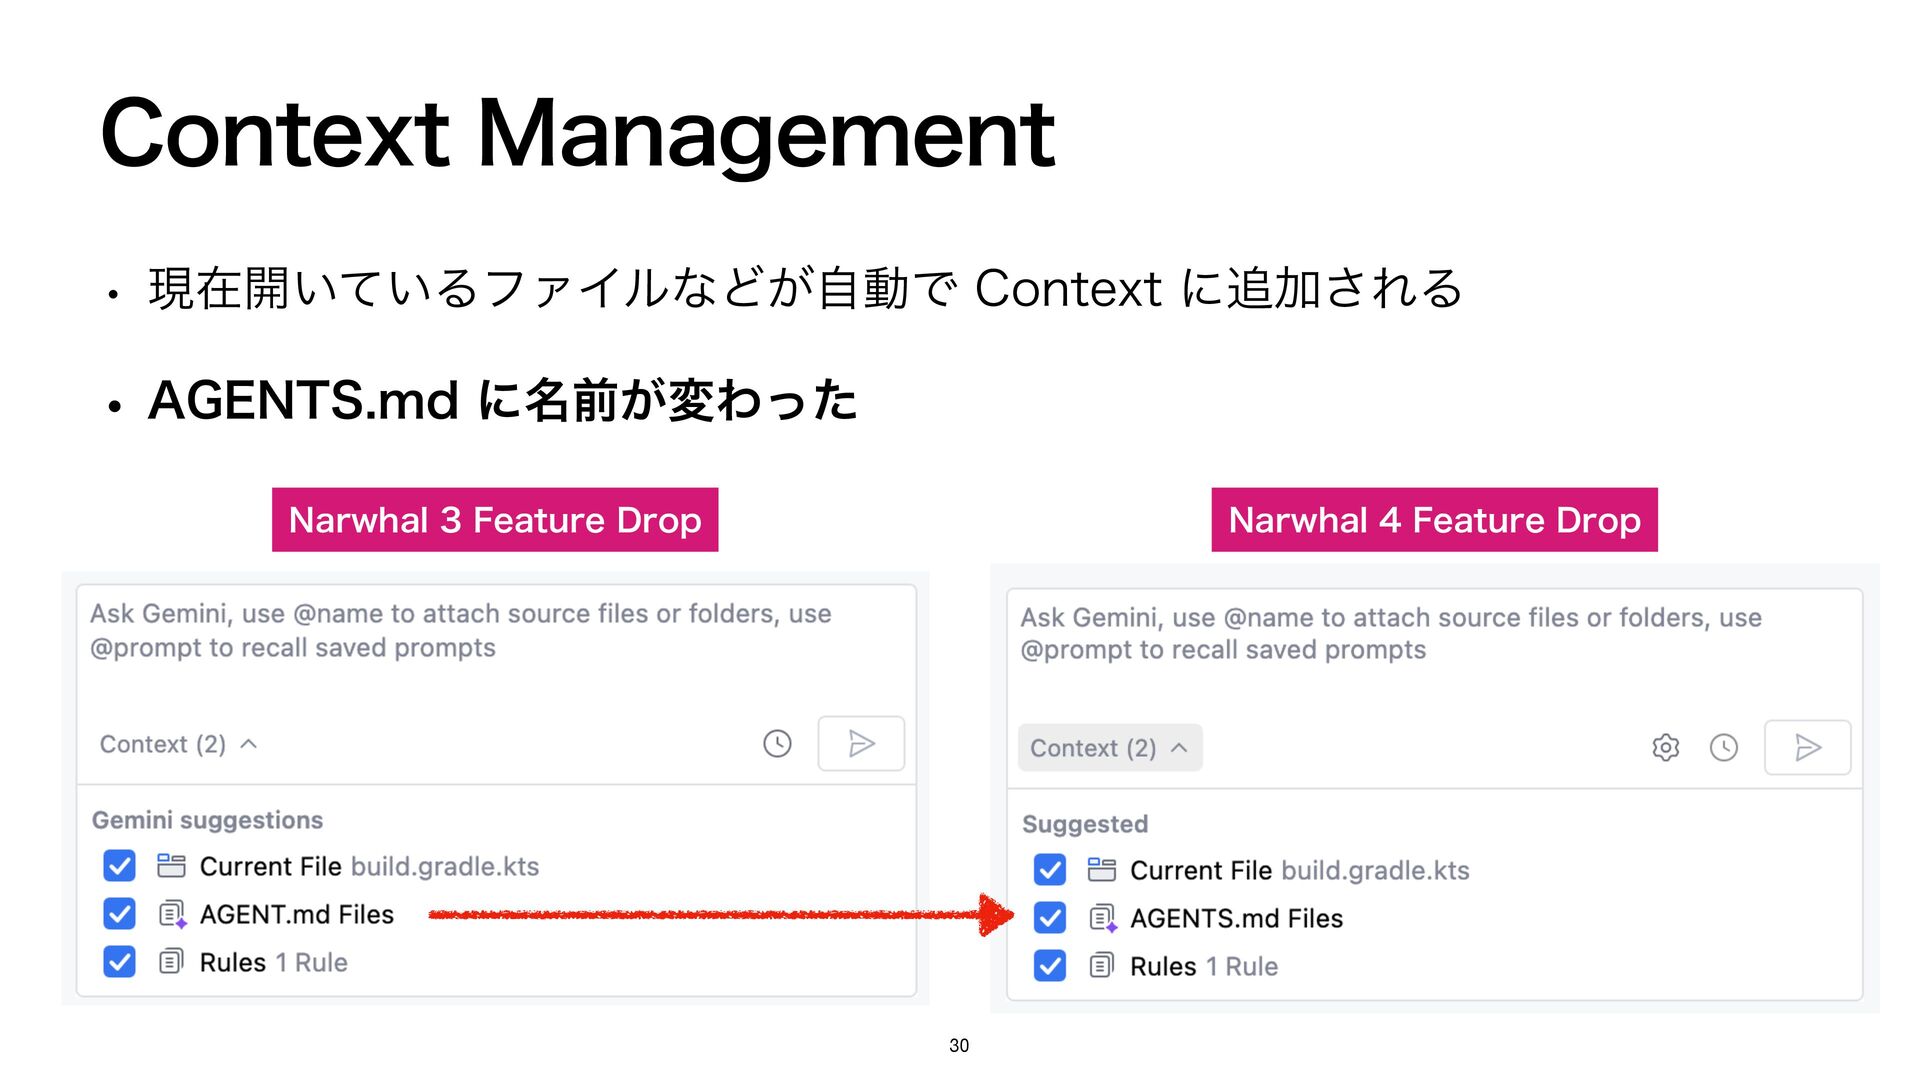Click the AGENTS.md Files document icon
1920x1080 pixels.
[x=1102, y=918]
